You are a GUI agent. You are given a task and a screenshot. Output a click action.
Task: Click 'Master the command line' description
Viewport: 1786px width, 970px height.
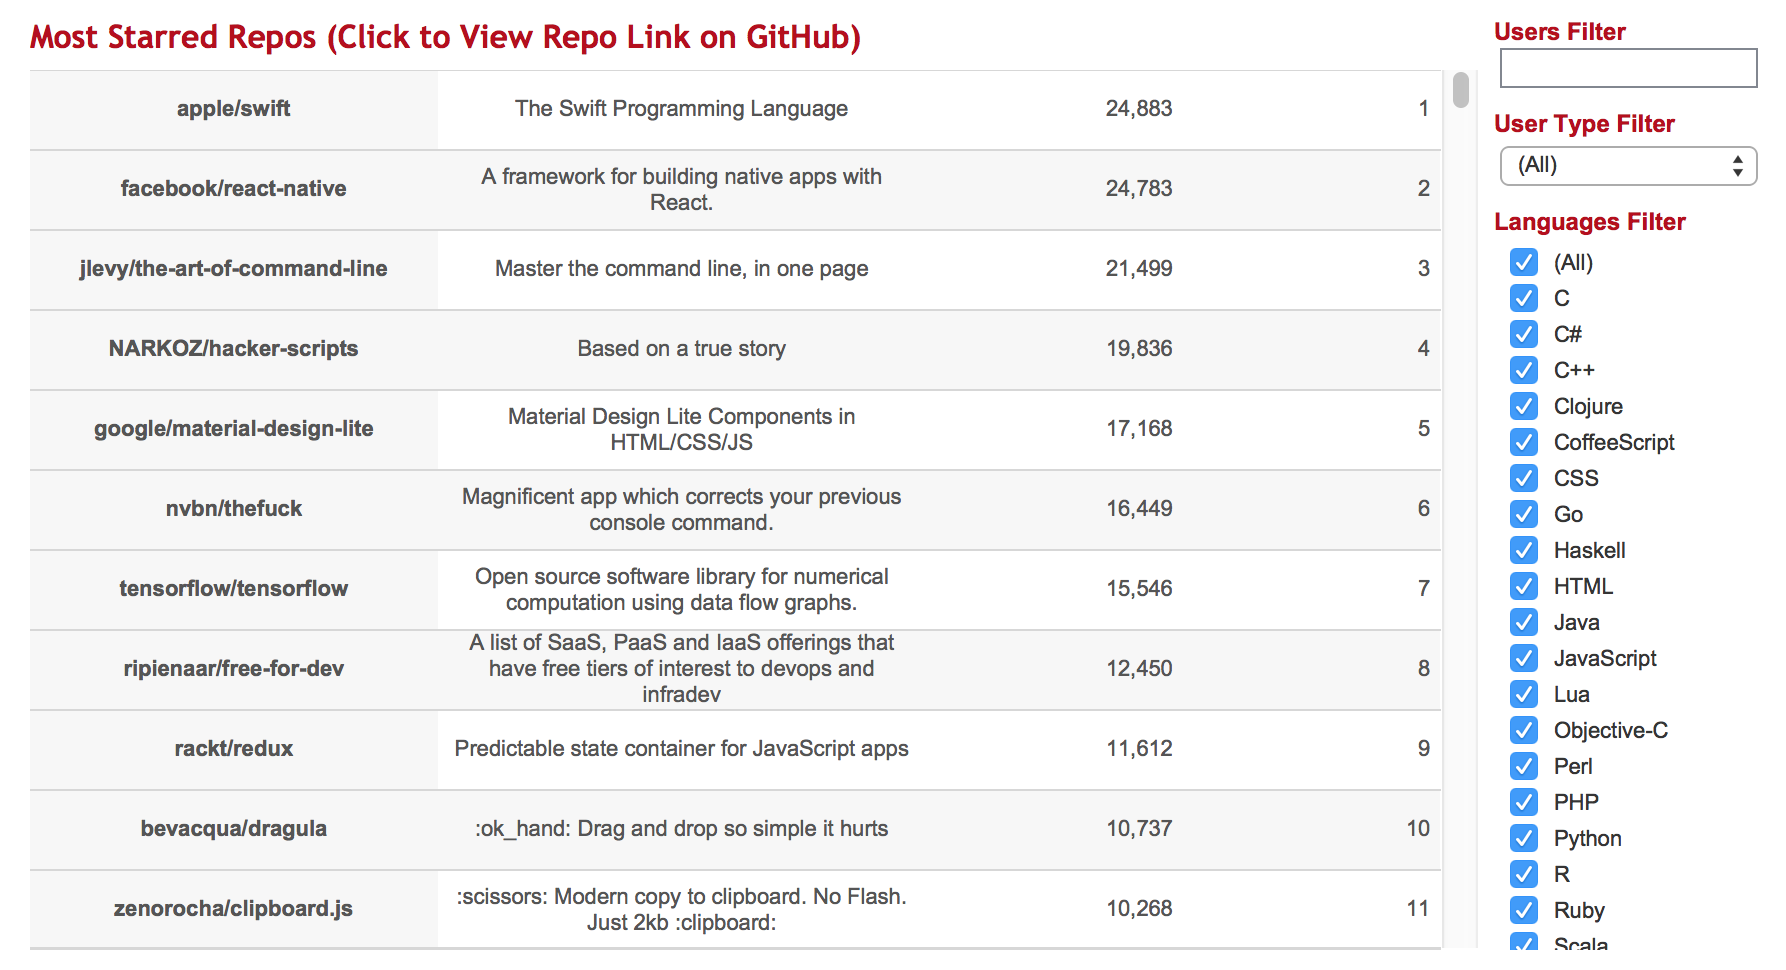coord(681,268)
